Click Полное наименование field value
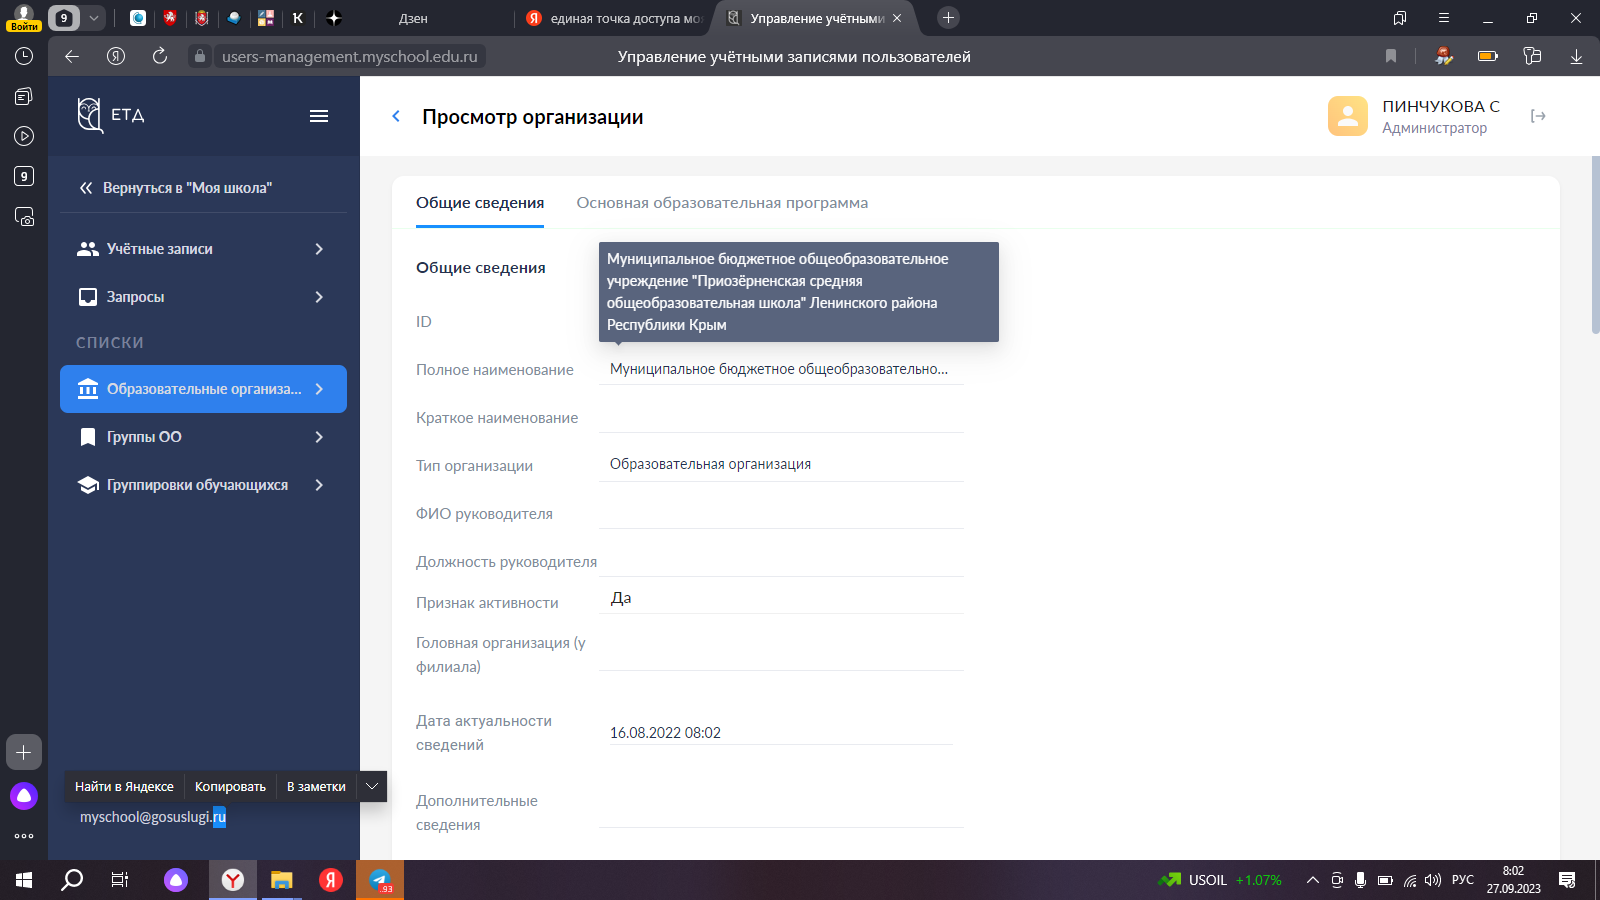Image resolution: width=1600 pixels, height=900 pixels. tap(779, 369)
